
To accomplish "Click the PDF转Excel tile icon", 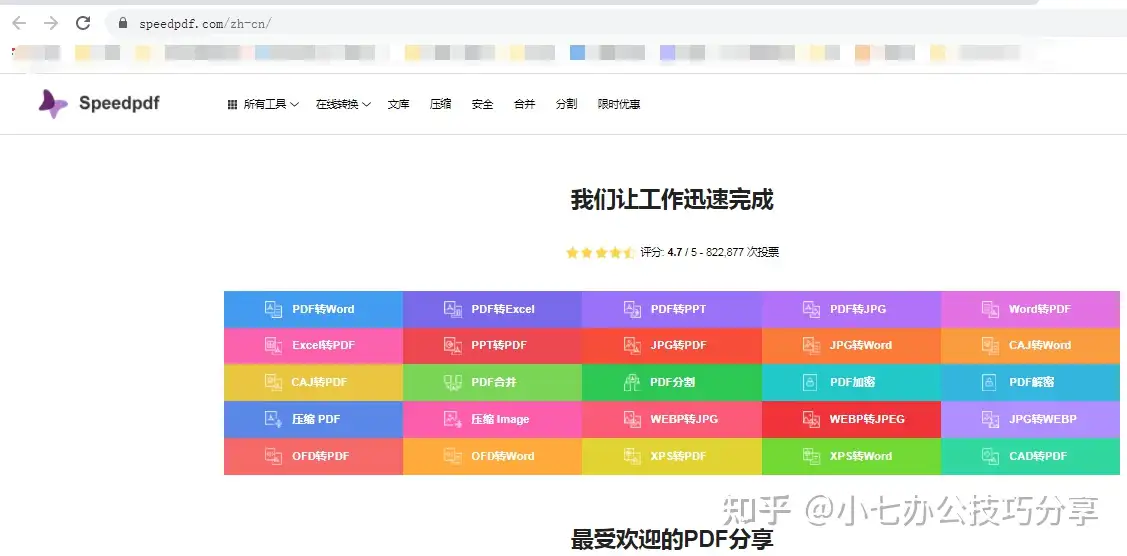I will 453,309.
